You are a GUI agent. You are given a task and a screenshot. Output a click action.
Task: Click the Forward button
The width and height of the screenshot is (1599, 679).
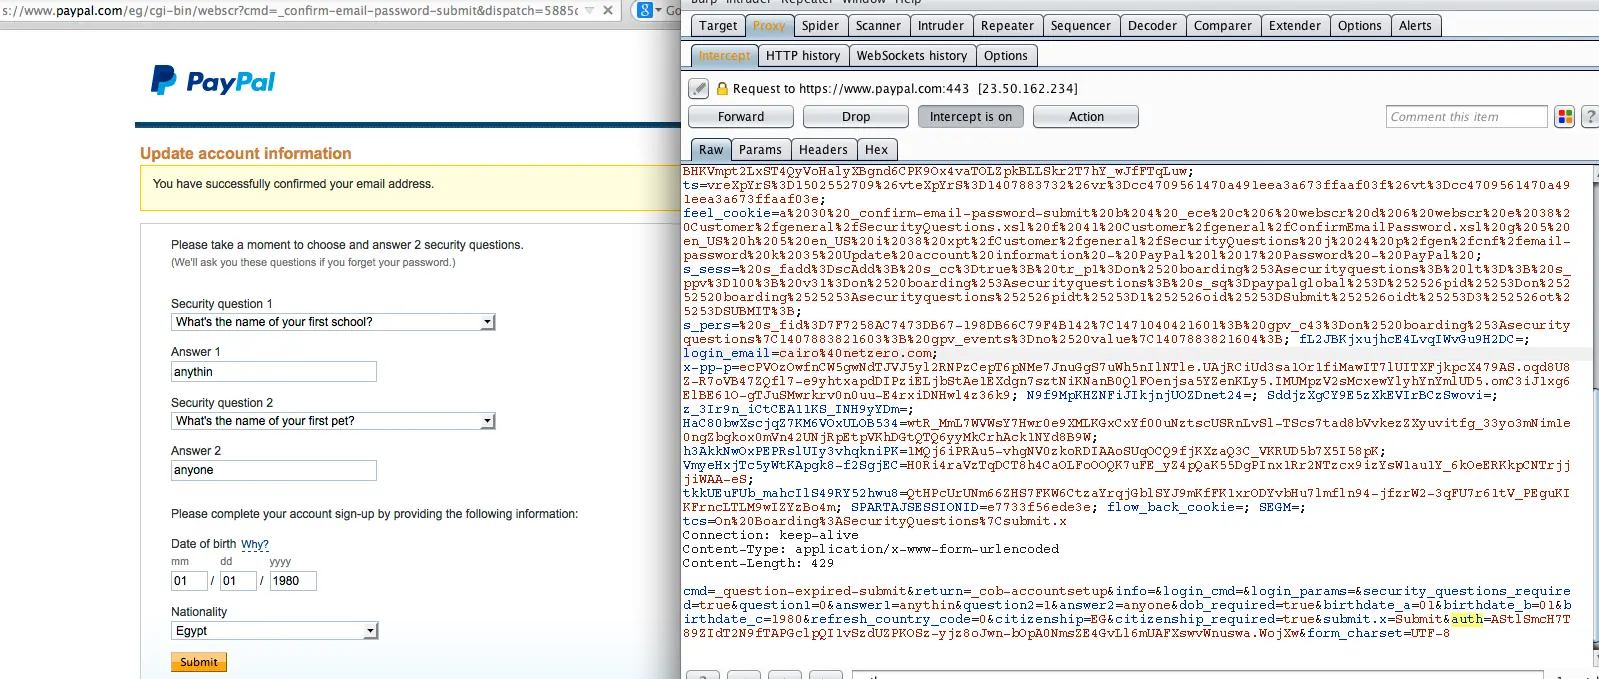coord(741,117)
